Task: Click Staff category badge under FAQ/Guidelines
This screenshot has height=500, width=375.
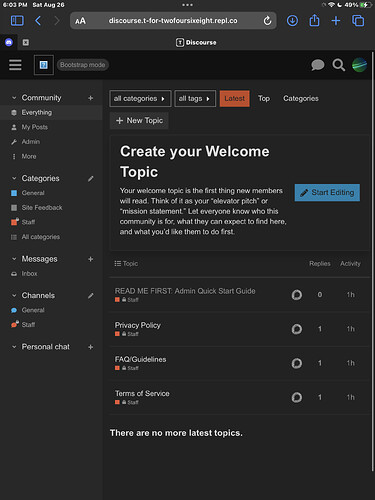Action: (x=127, y=368)
